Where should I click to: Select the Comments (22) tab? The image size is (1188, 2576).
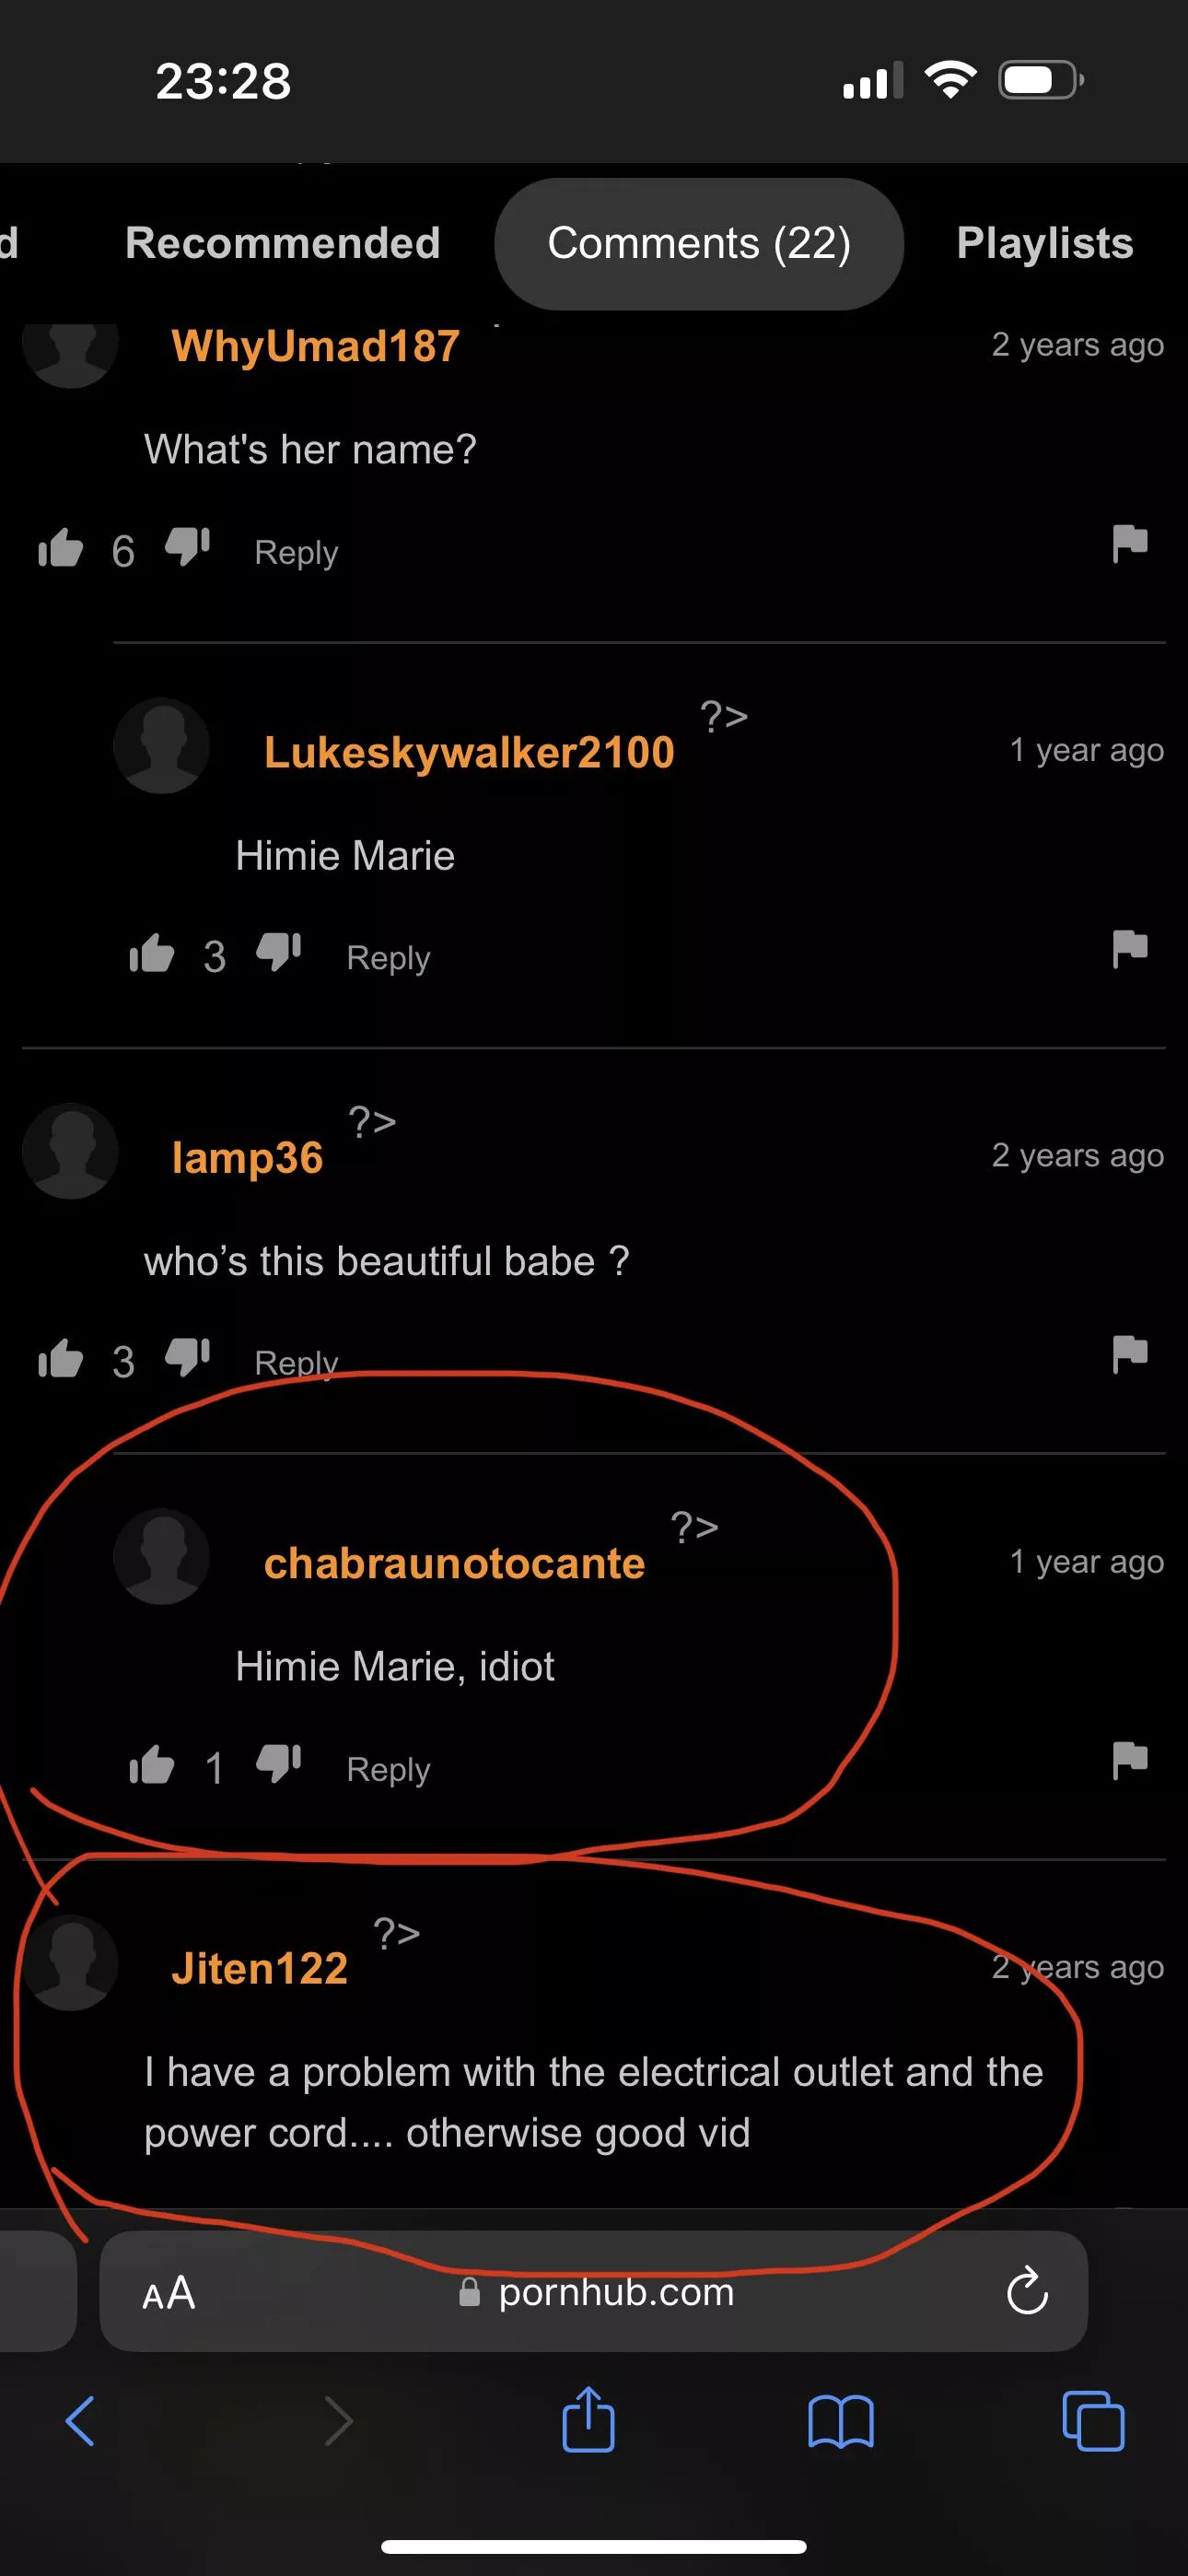coord(699,244)
